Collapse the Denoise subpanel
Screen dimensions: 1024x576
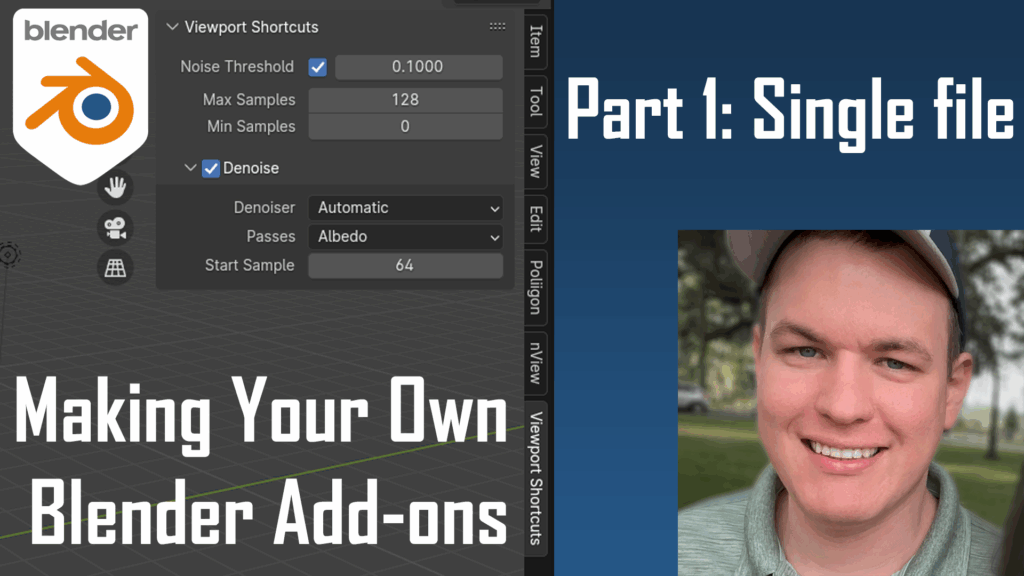tap(190, 168)
